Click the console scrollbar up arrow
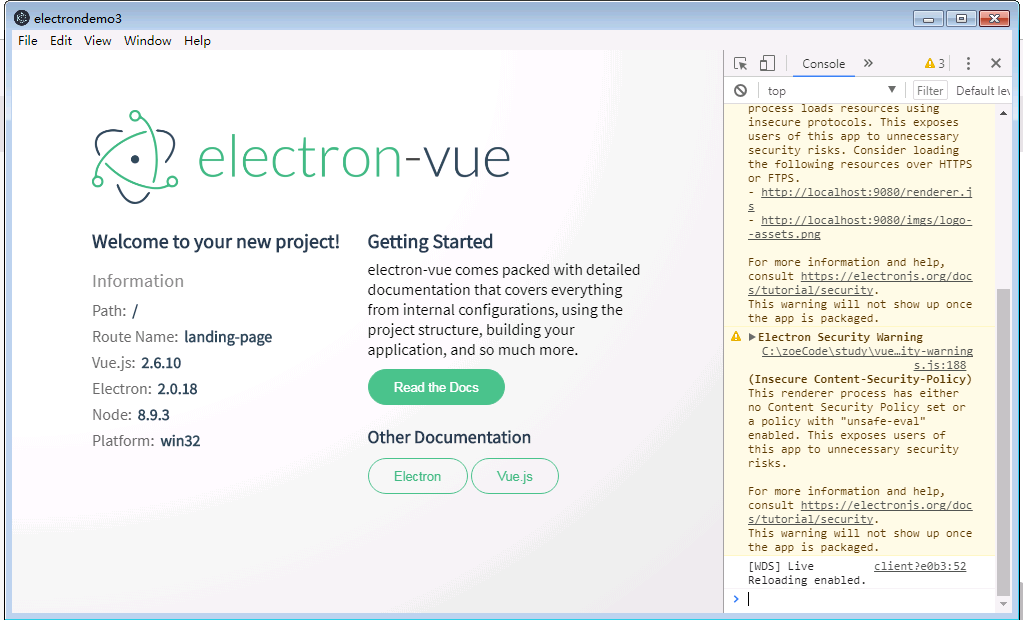 click(x=1003, y=113)
